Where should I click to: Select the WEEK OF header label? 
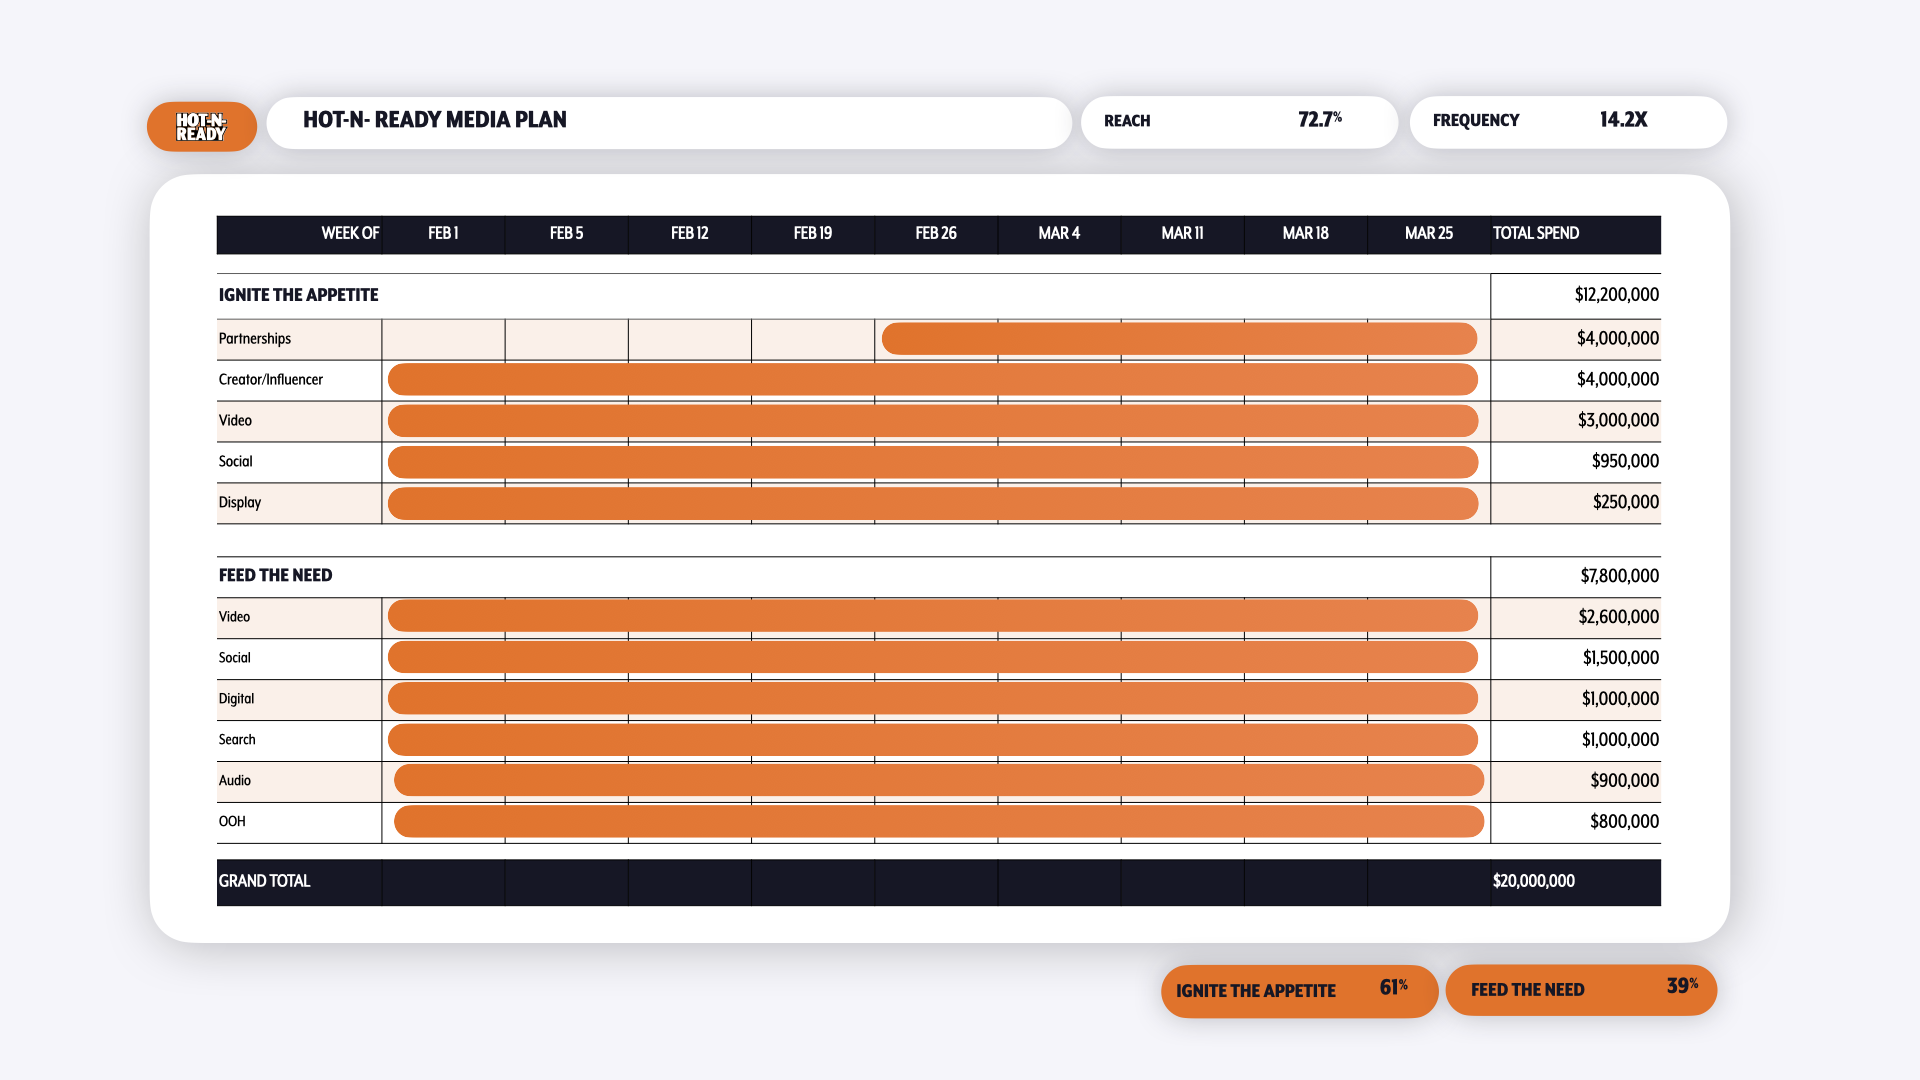(350, 234)
